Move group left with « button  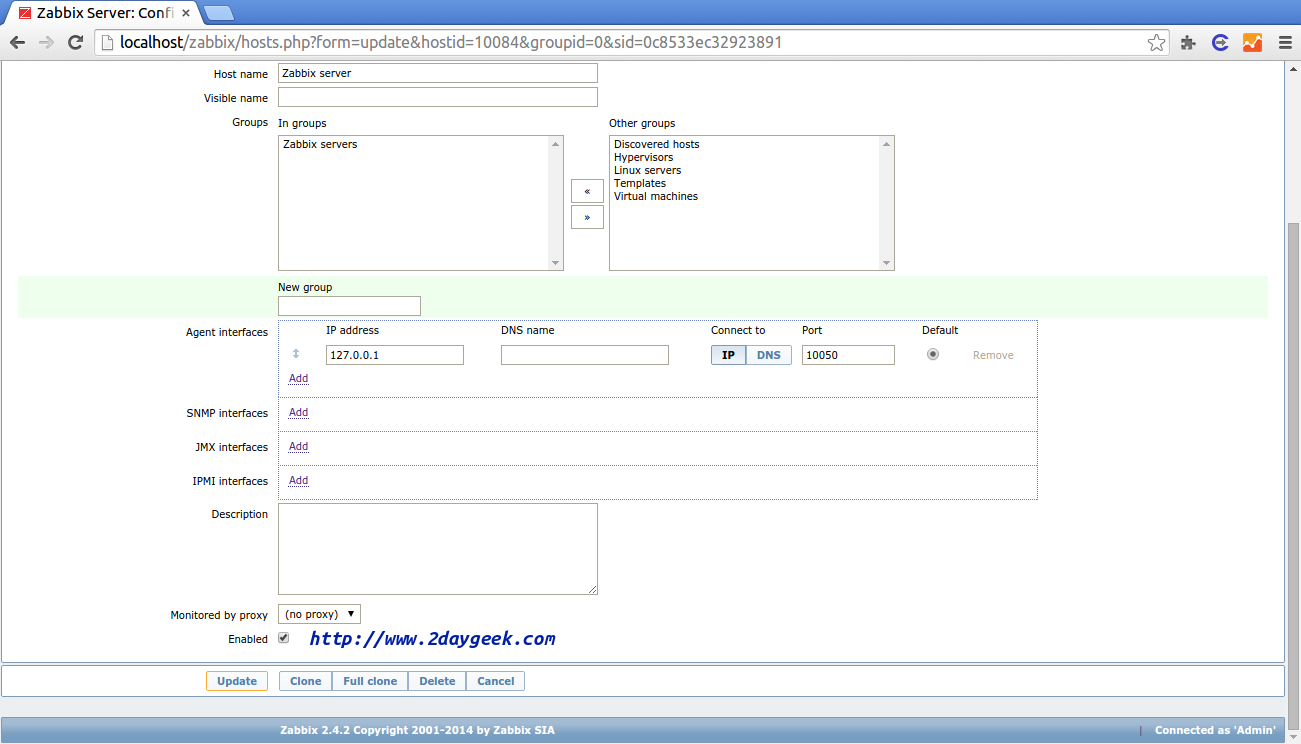pyautogui.click(x=587, y=191)
